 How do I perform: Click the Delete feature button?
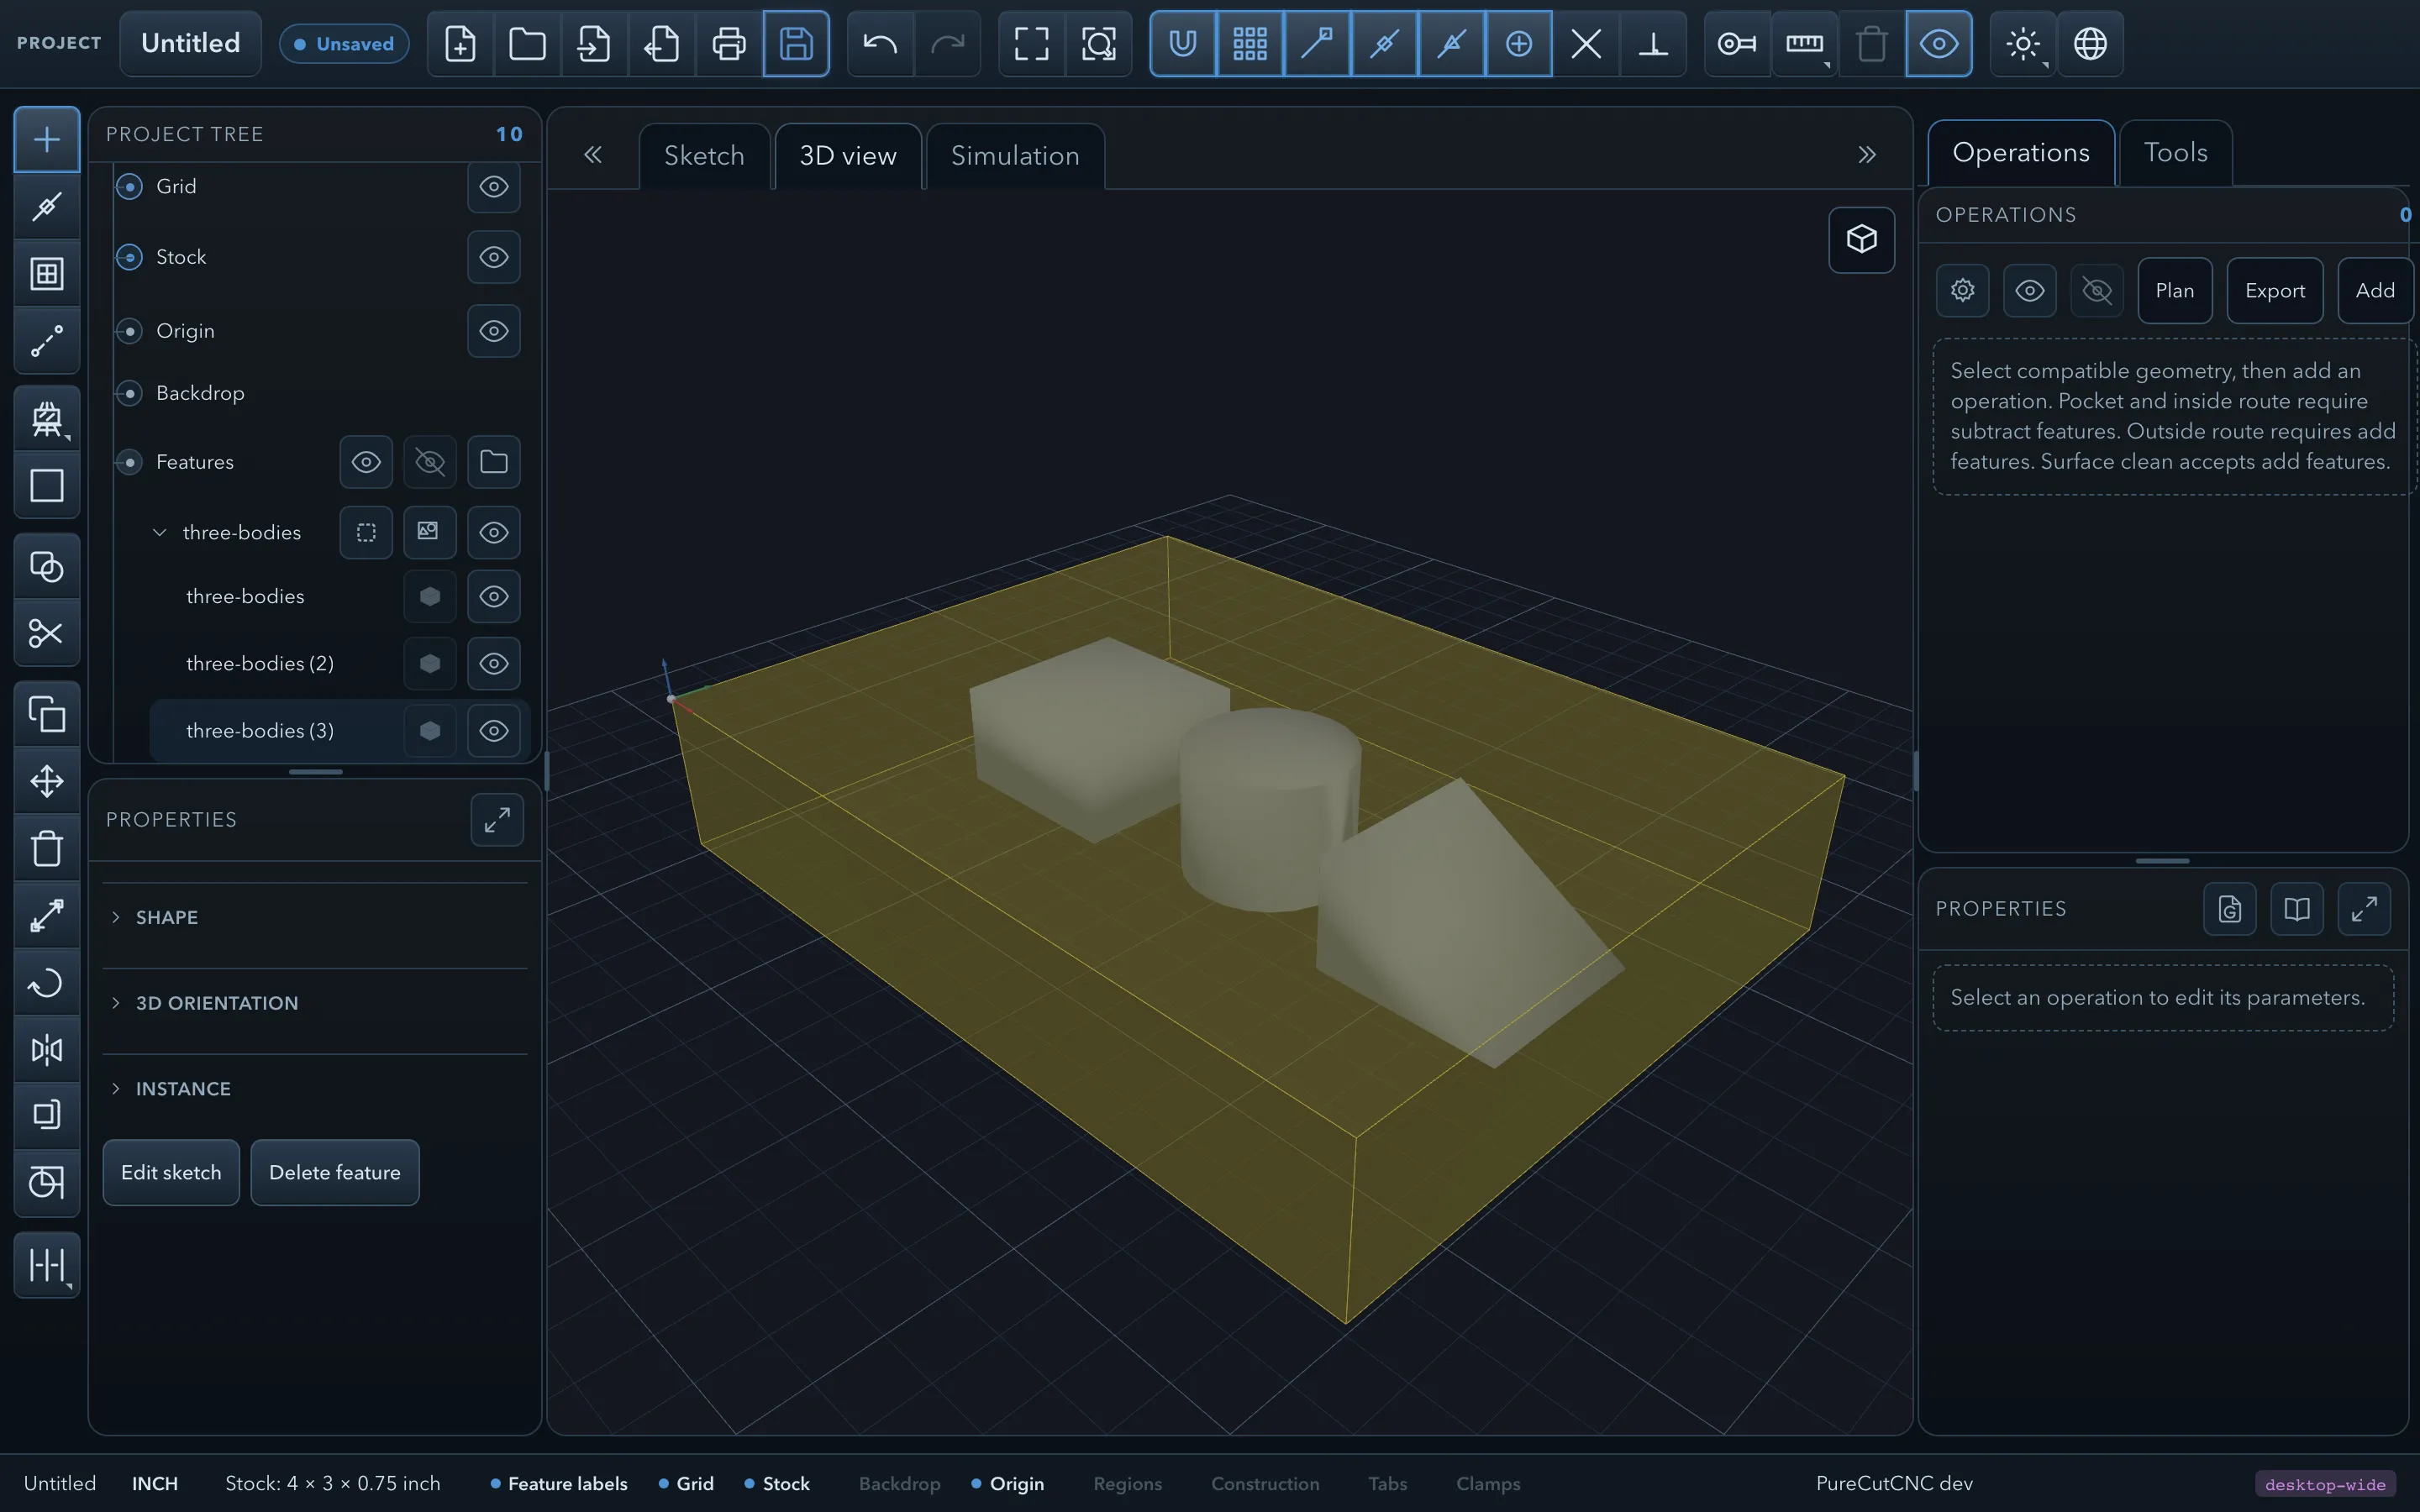click(x=335, y=1173)
